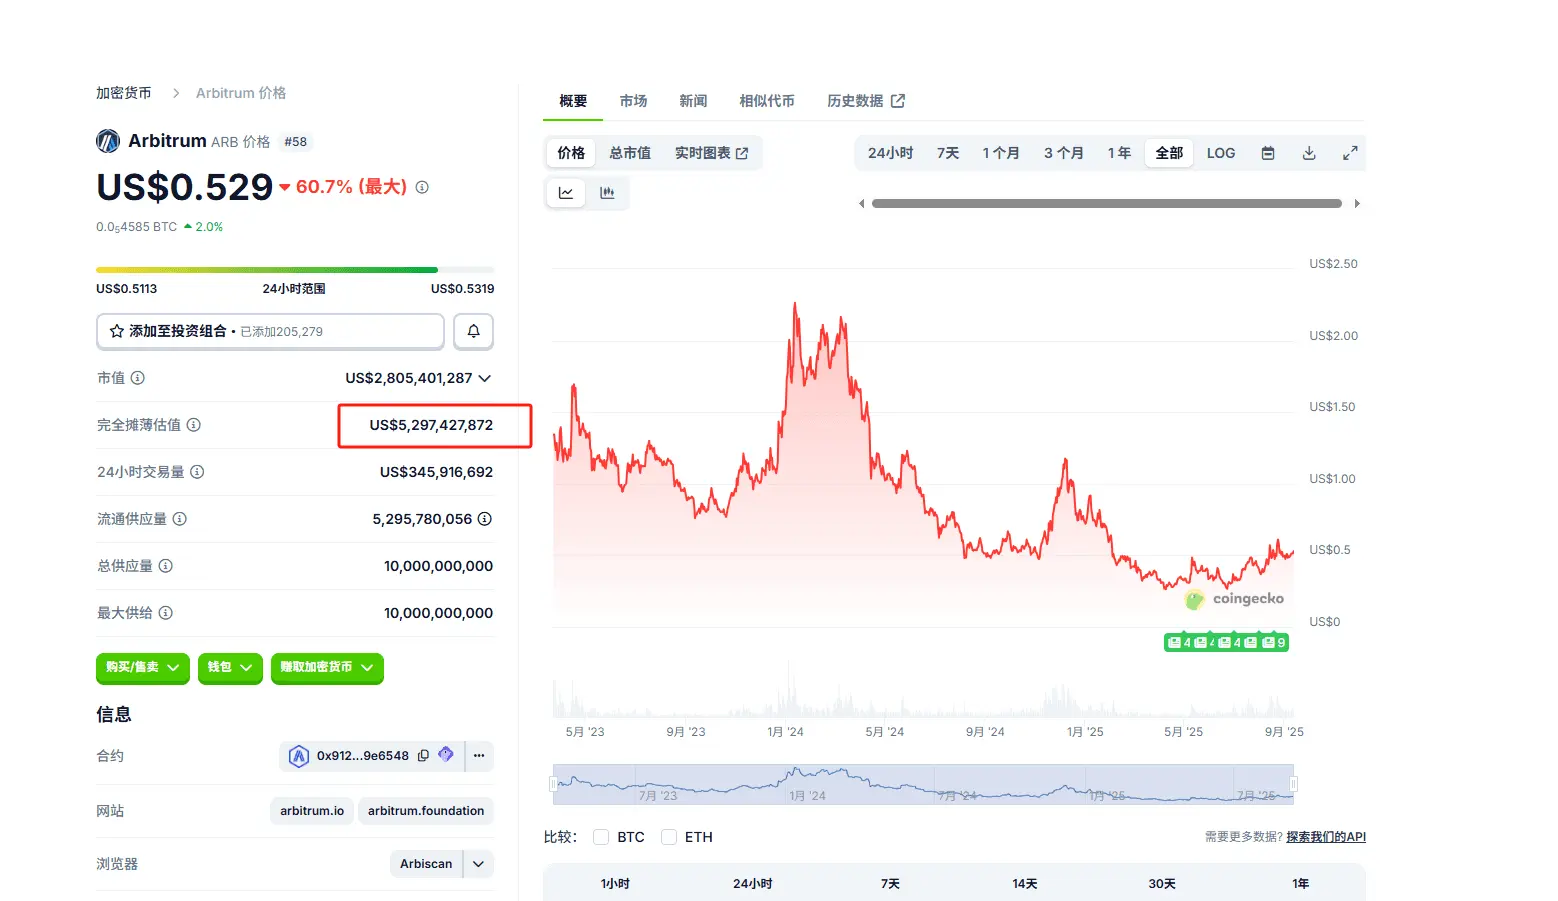Select the 价格 chart tab
This screenshot has width=1558, height=901.
click(571, 153)
